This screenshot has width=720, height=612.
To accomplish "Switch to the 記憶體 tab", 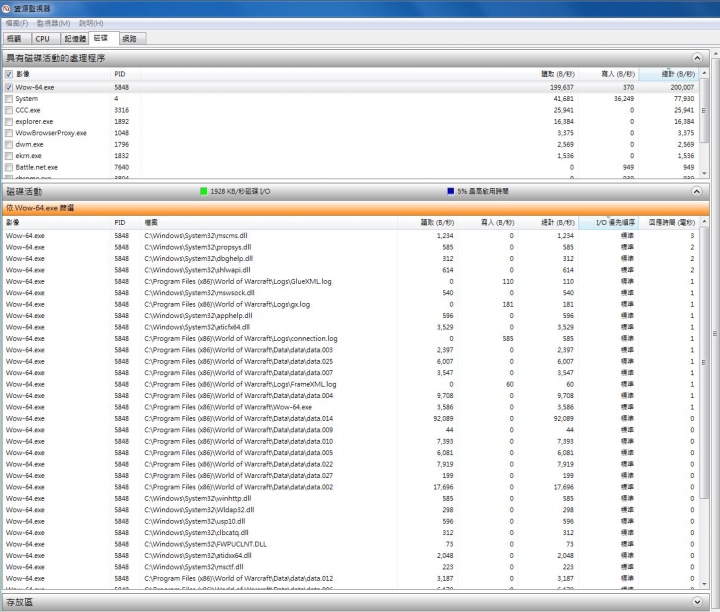I will (x=75, y=39).
